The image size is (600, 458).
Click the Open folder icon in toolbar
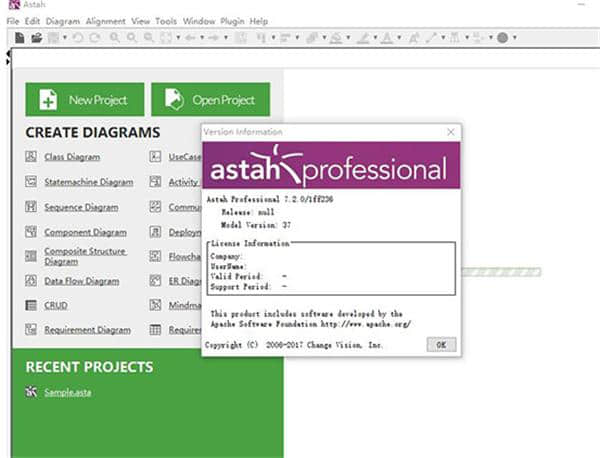(36, 38)
